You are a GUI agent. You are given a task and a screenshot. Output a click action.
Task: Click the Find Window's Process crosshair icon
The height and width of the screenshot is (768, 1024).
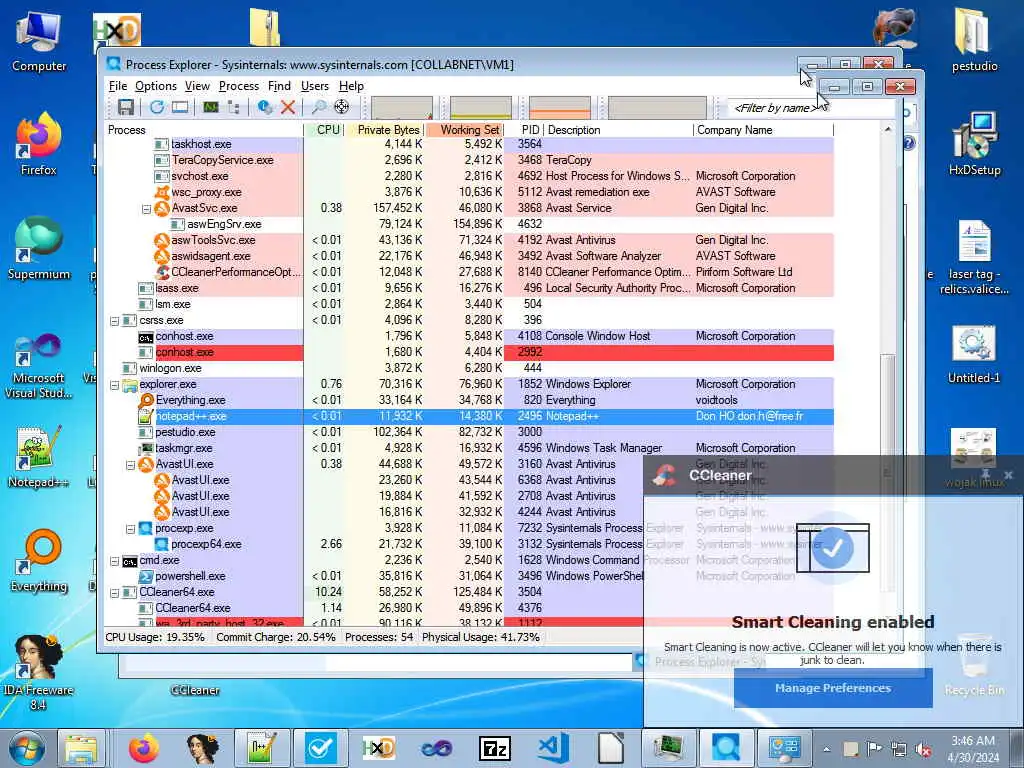(342, 107)
